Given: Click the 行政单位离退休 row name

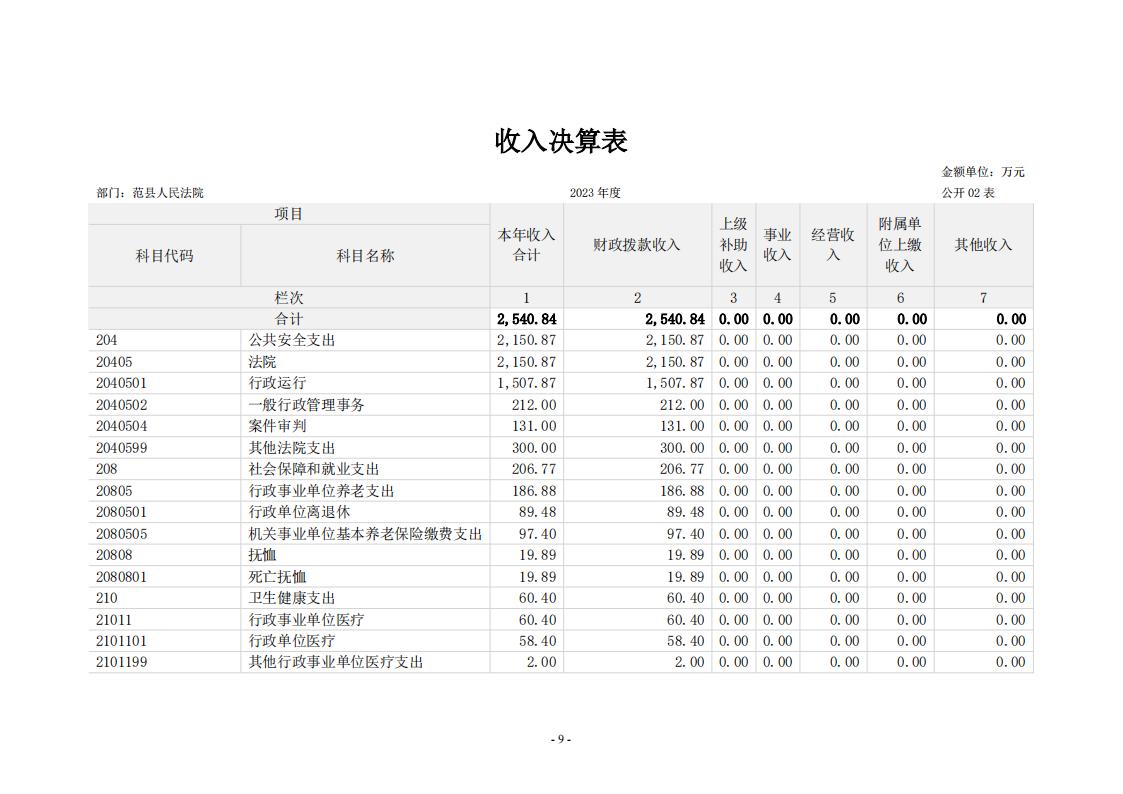Looking at the screenshot, I should pyautogui.click(x=299, y=512).
